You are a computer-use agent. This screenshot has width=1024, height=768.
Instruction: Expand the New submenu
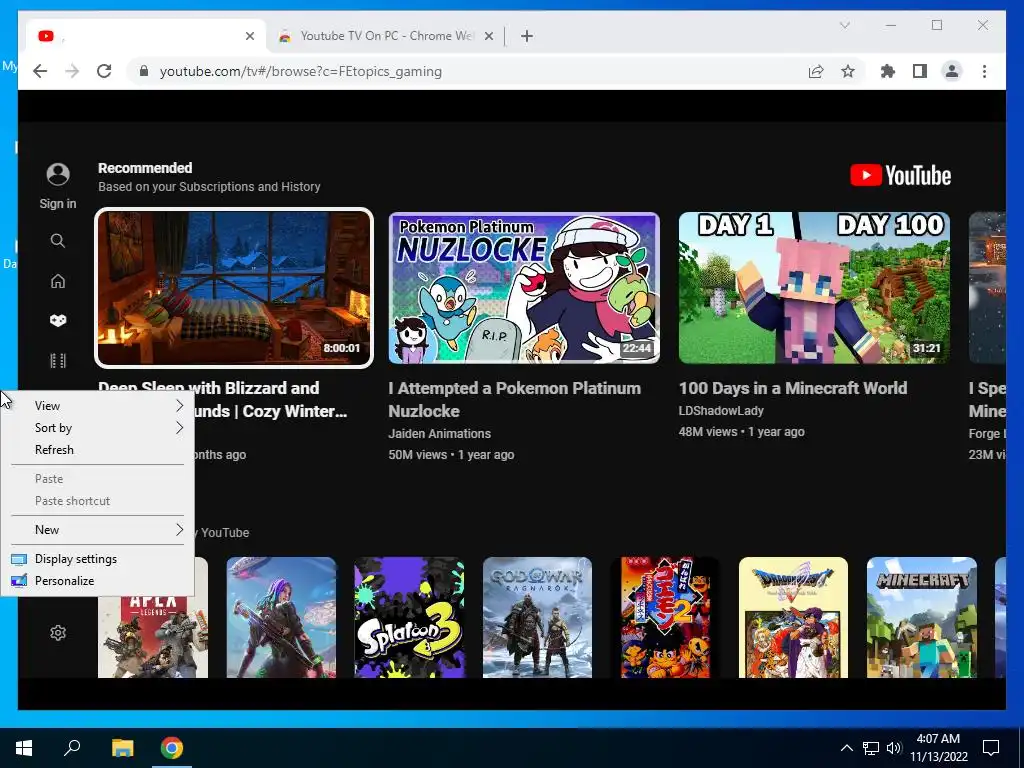(x=97, y=530)
